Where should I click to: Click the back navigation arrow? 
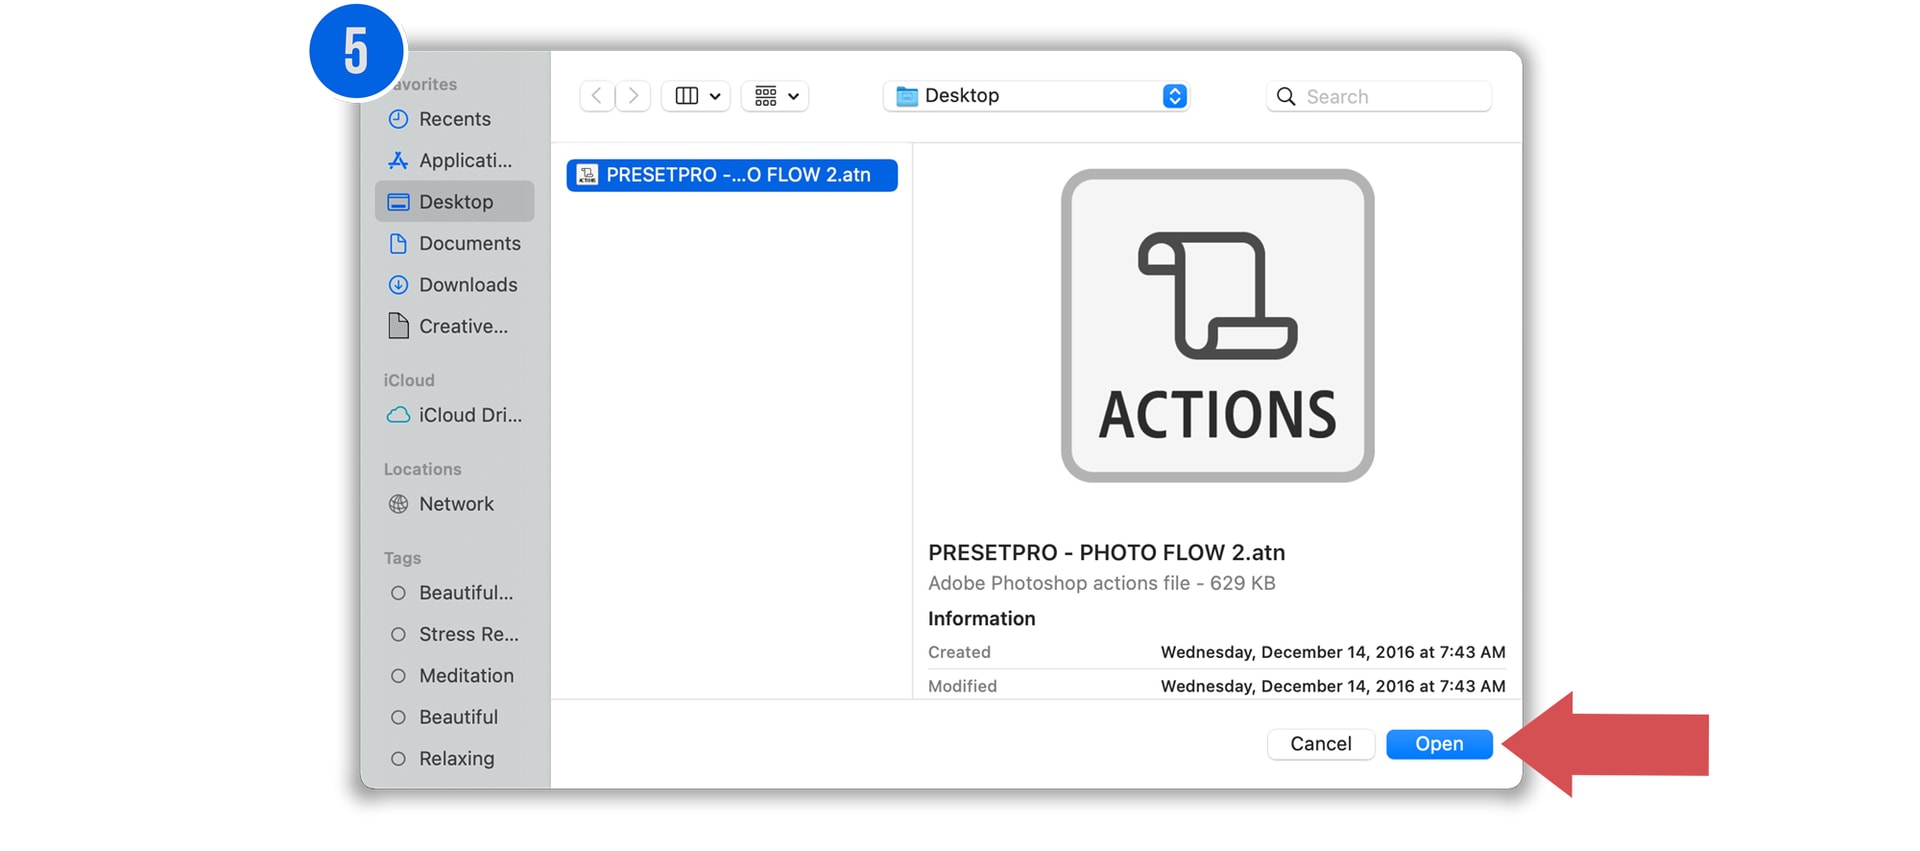597,96
